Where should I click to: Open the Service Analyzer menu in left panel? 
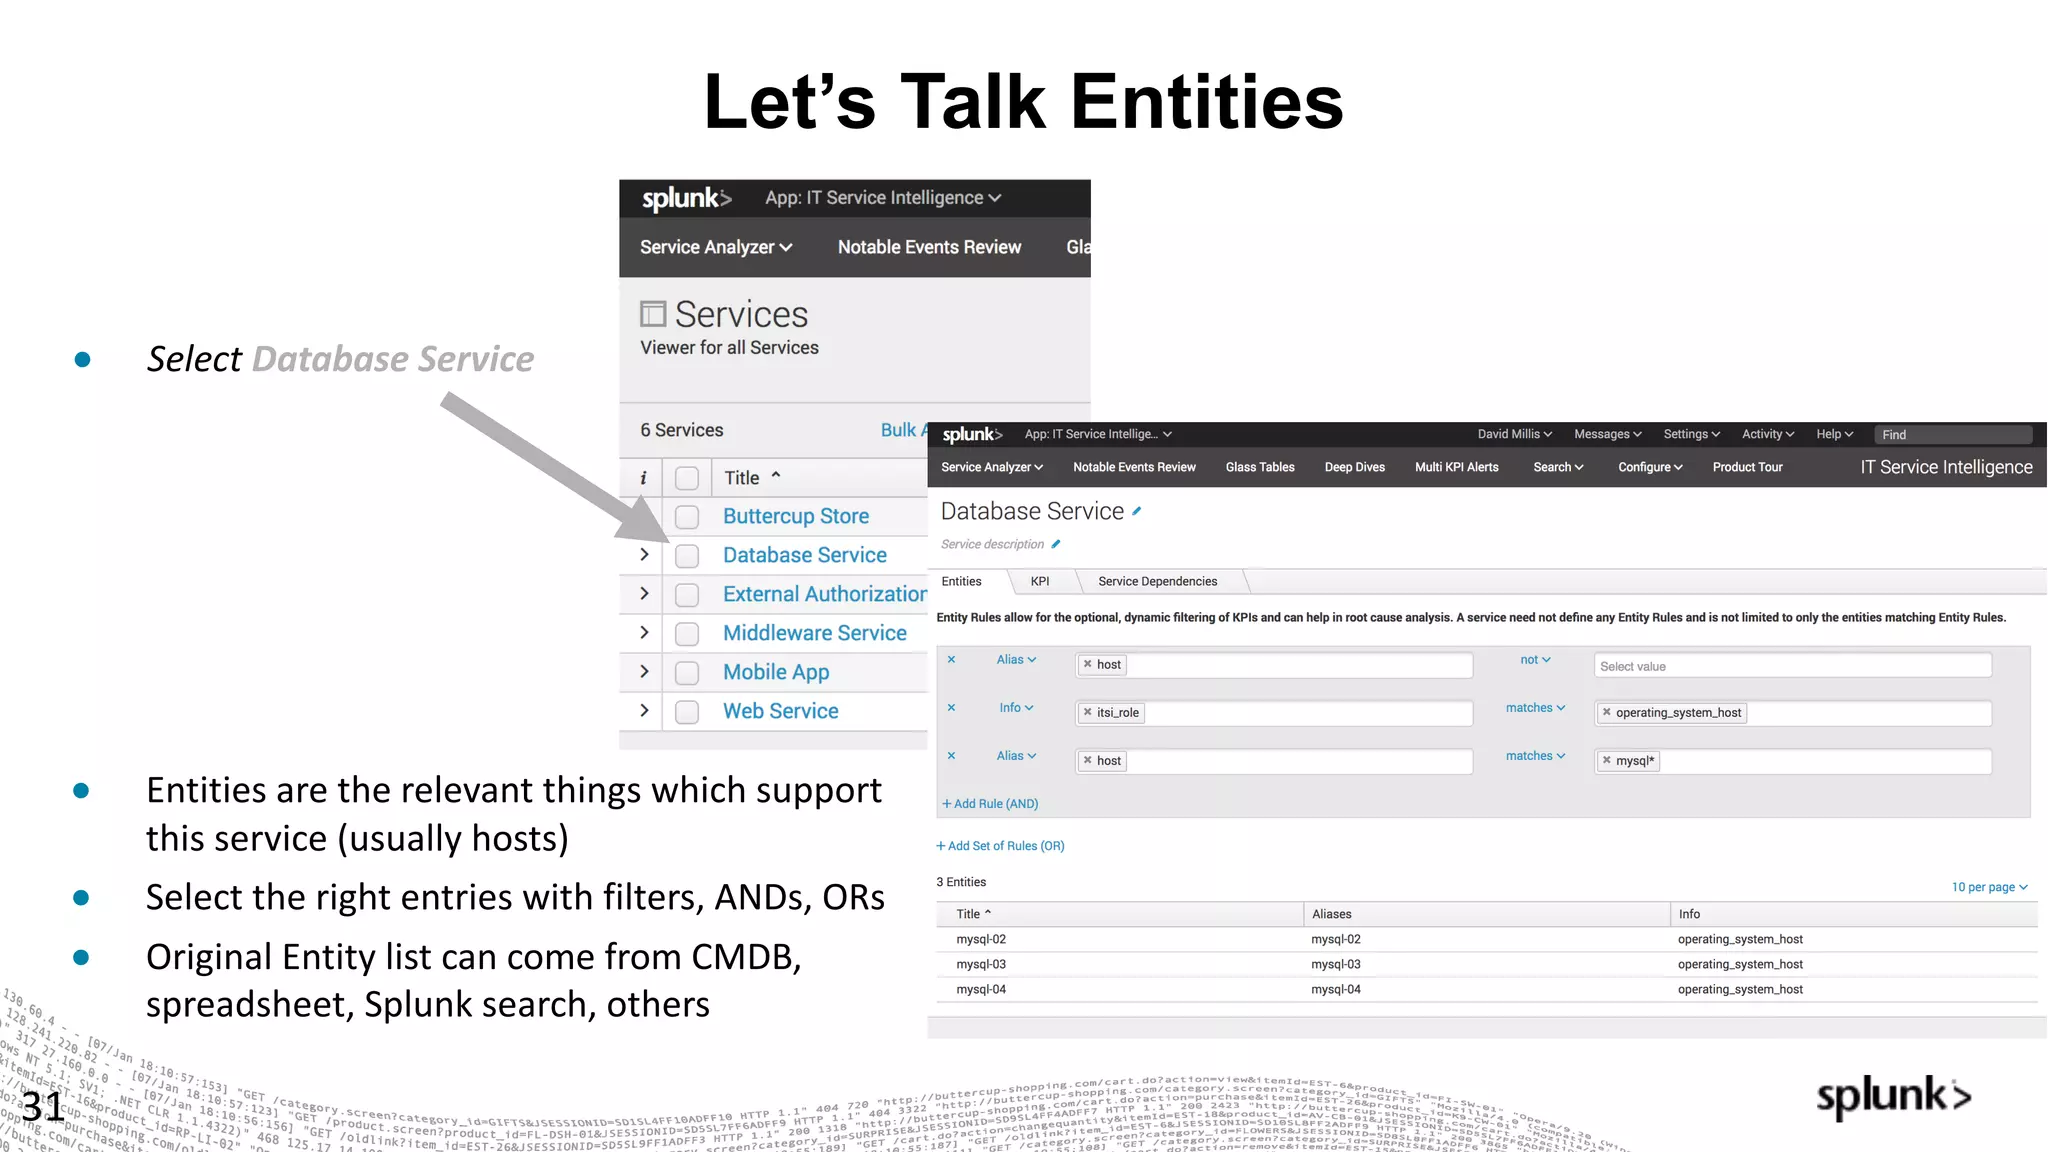pos(716,247)
